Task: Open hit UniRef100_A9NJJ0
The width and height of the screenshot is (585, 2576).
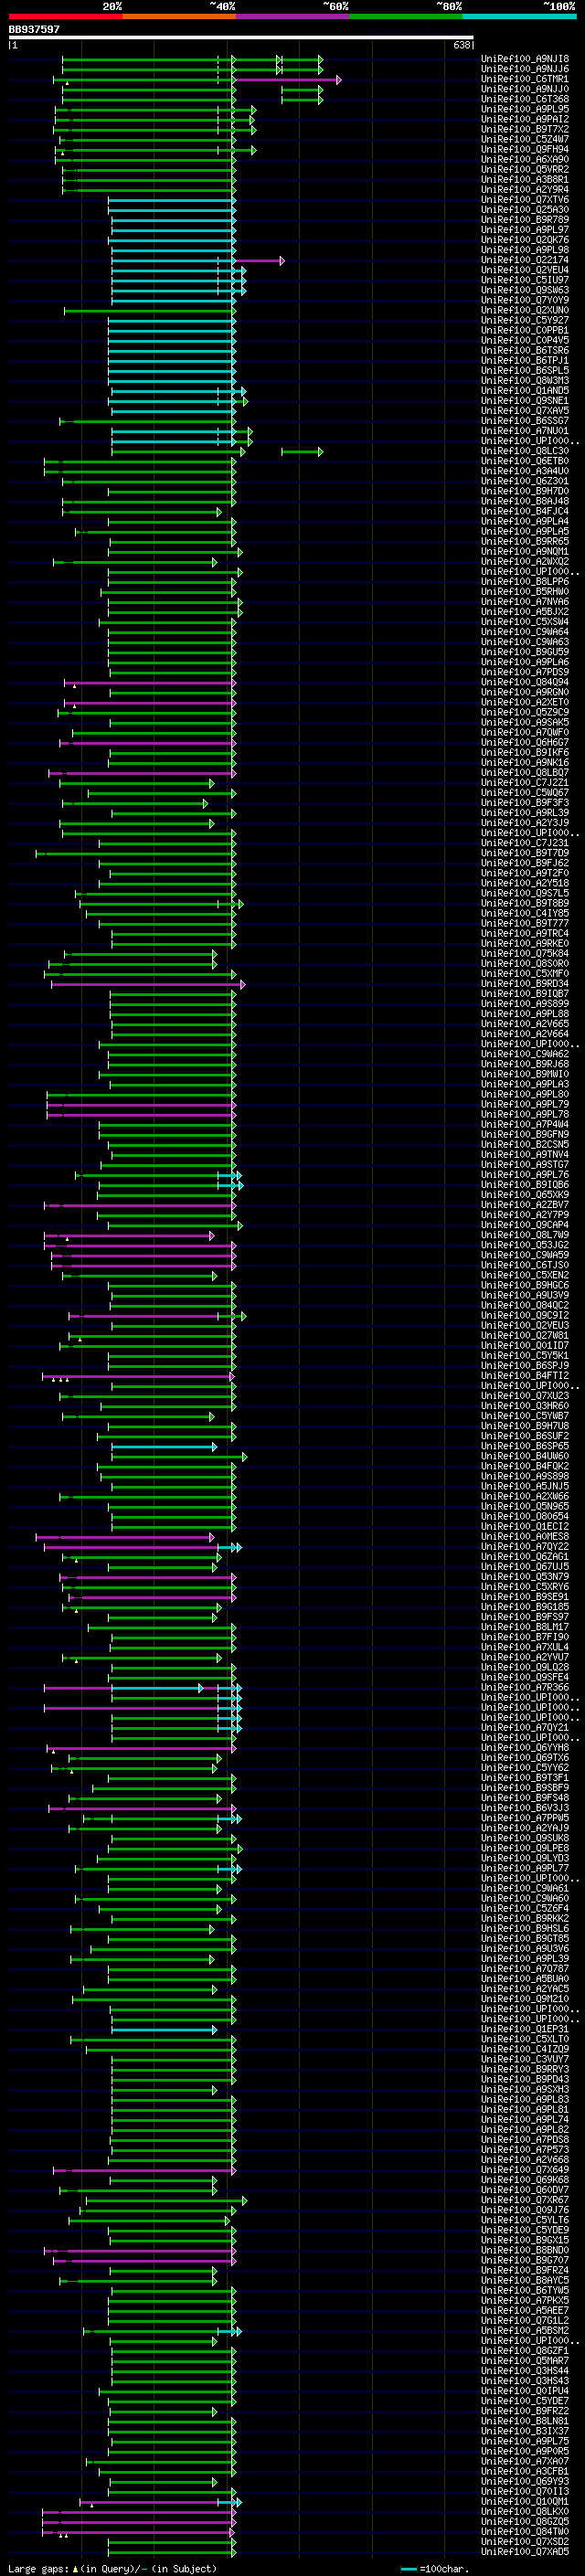Action: [525, 89]
